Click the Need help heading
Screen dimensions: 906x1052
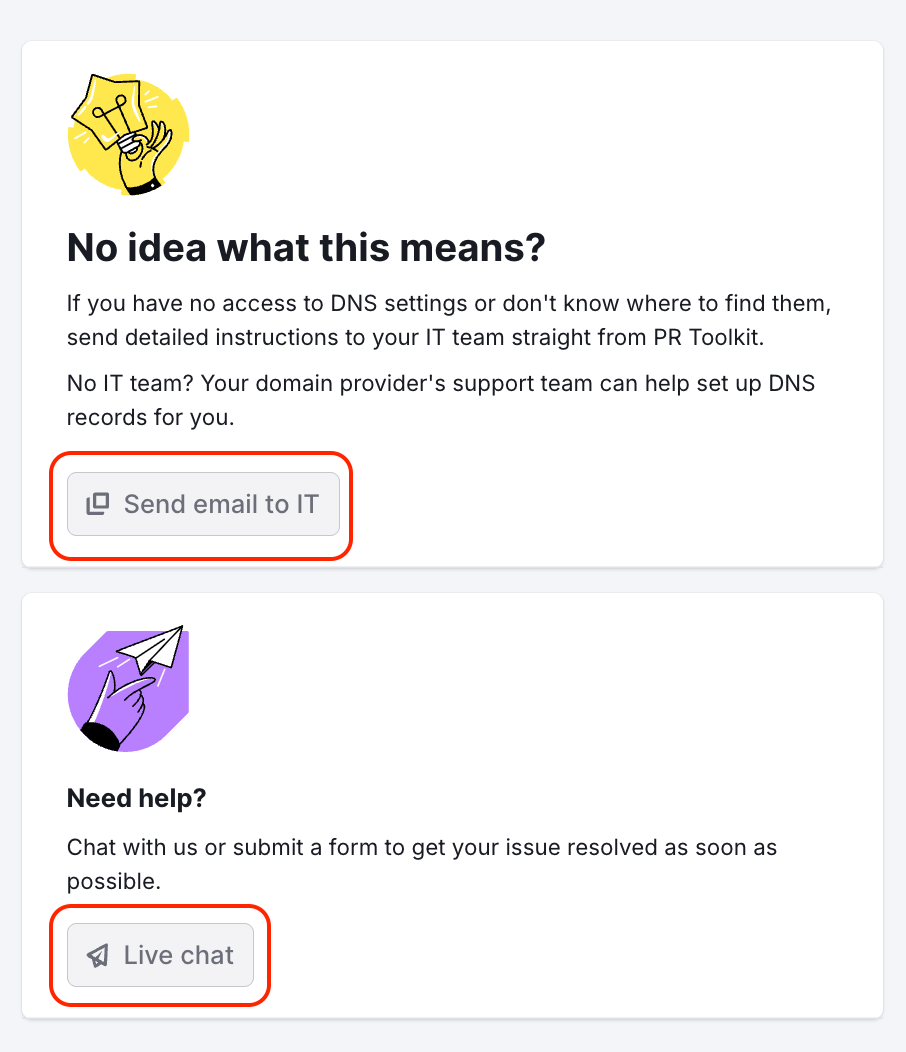tap(136, 798)
